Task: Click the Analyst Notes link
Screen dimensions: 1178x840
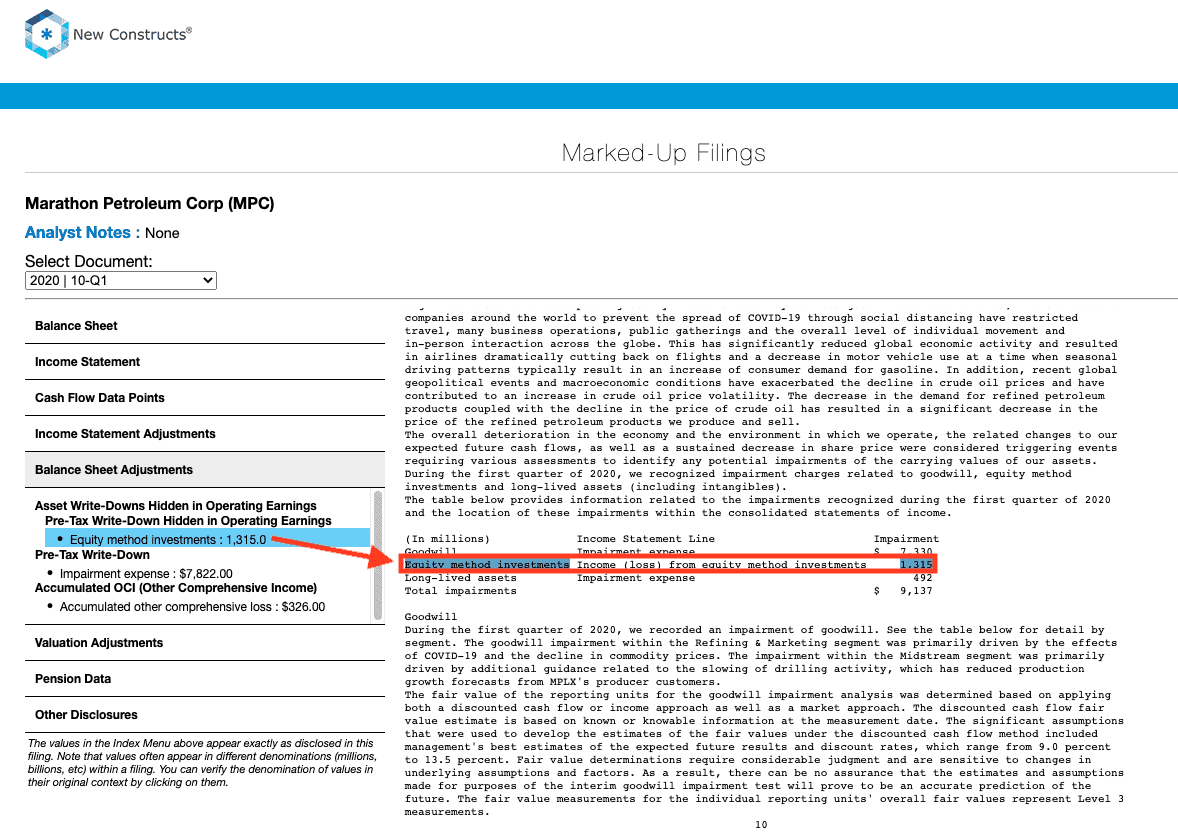Action: [77, 233]
